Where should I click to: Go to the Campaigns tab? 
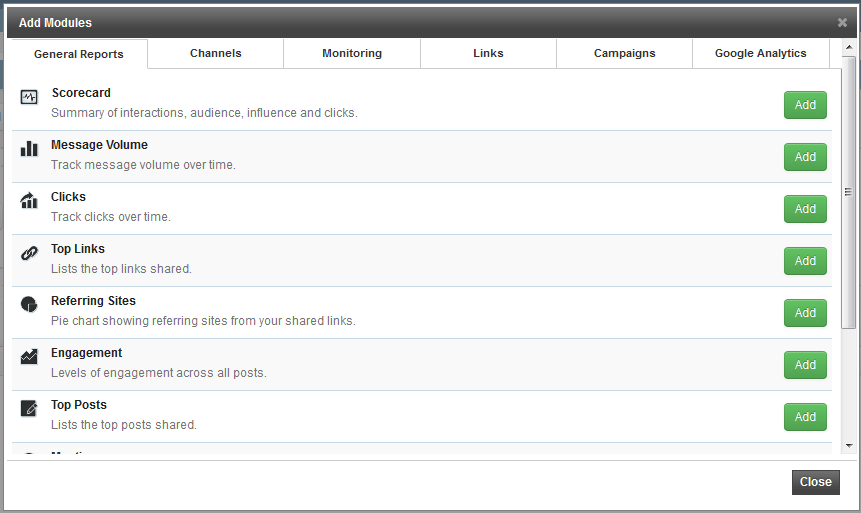point(624,54)
